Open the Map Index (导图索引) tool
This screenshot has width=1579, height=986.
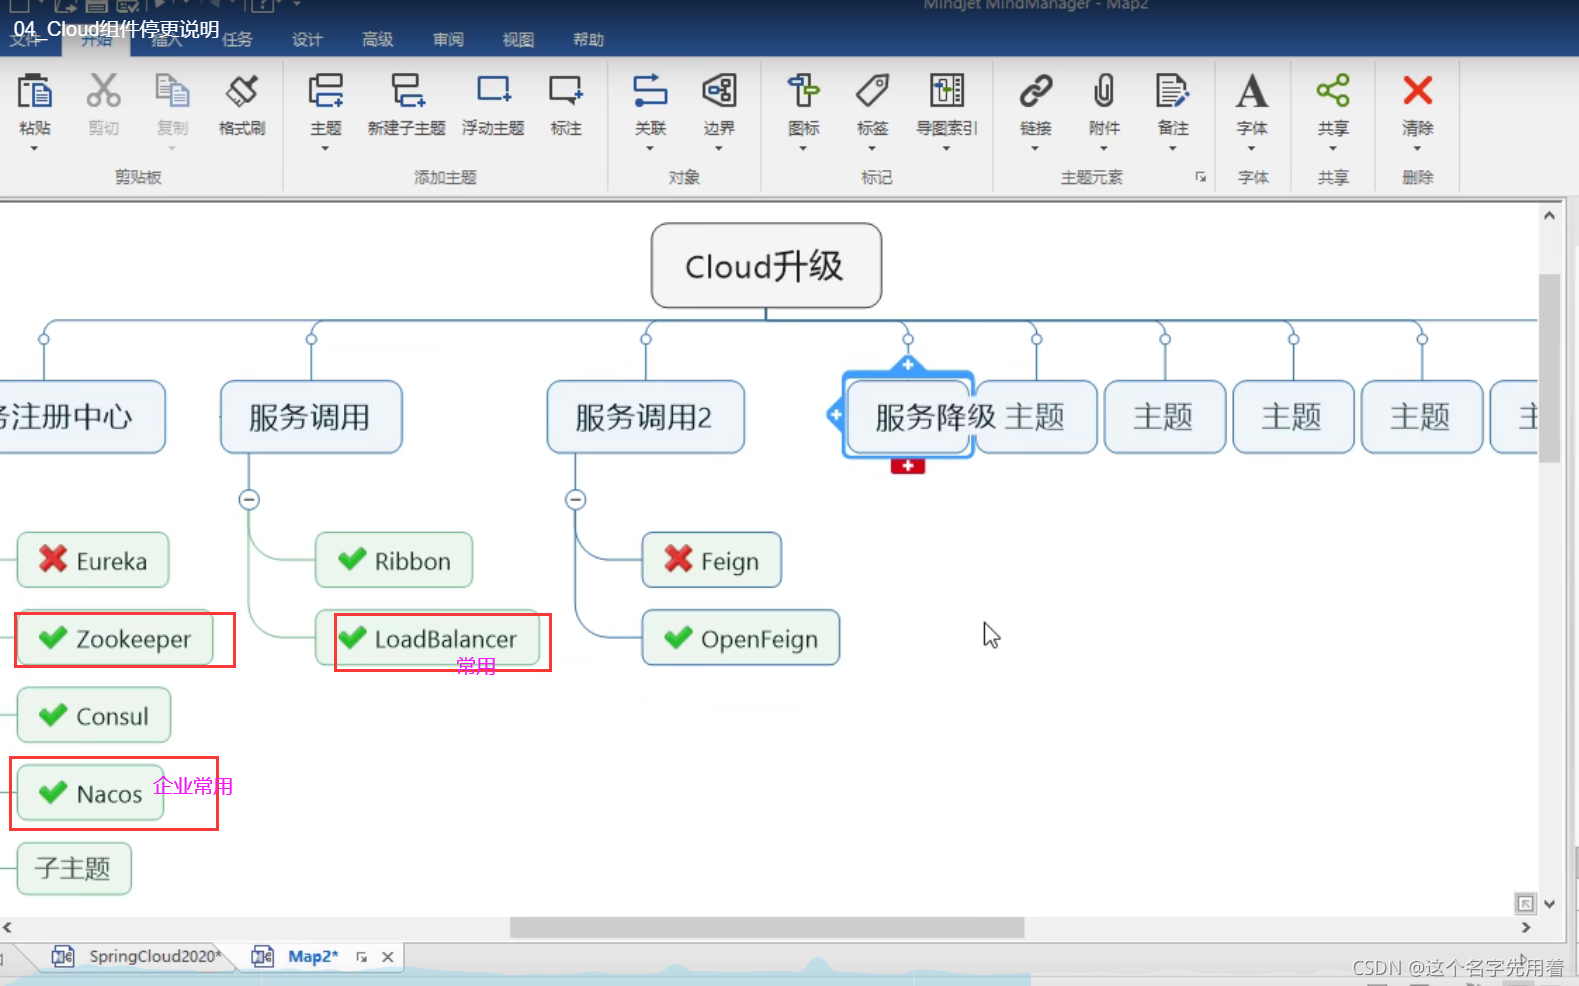point(947,91)
